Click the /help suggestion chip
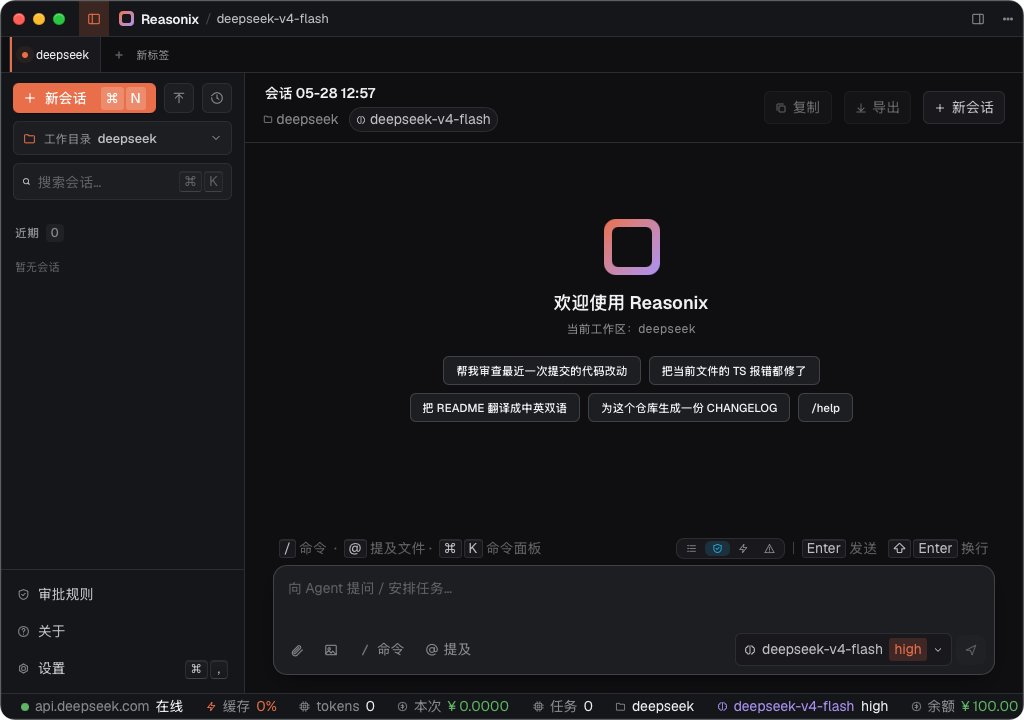The width and height of the screenshot is (1024, 720). point(825,408)
